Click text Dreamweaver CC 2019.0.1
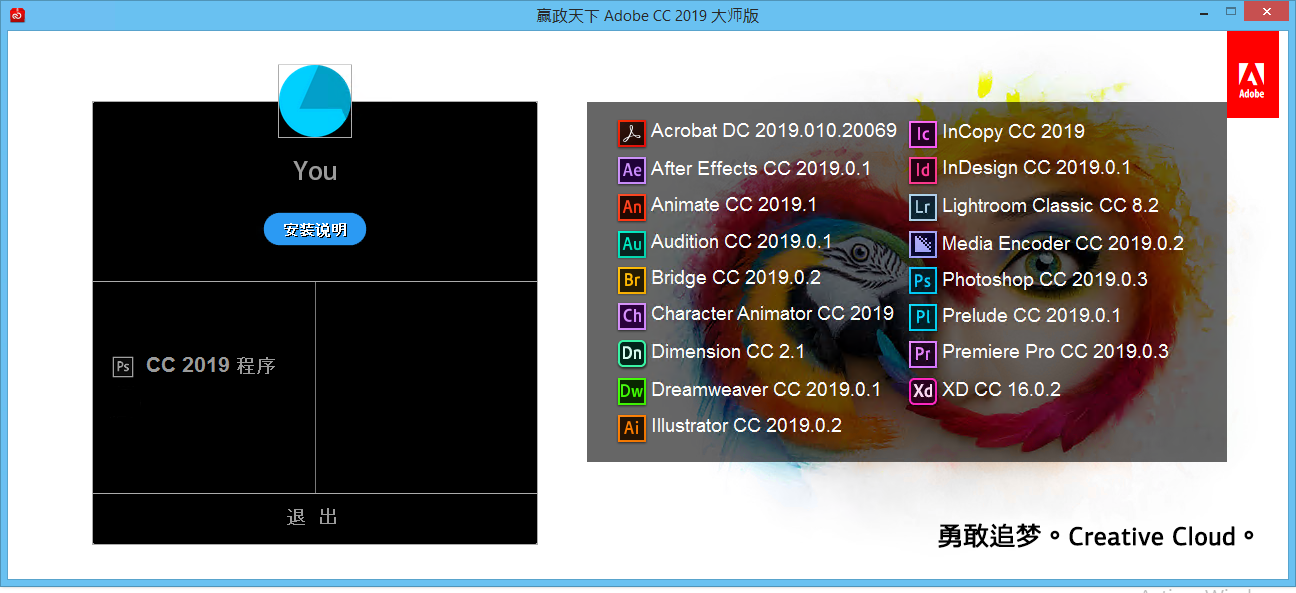The height and width of the screenshot is (593, 1296). tap(766, 390)
